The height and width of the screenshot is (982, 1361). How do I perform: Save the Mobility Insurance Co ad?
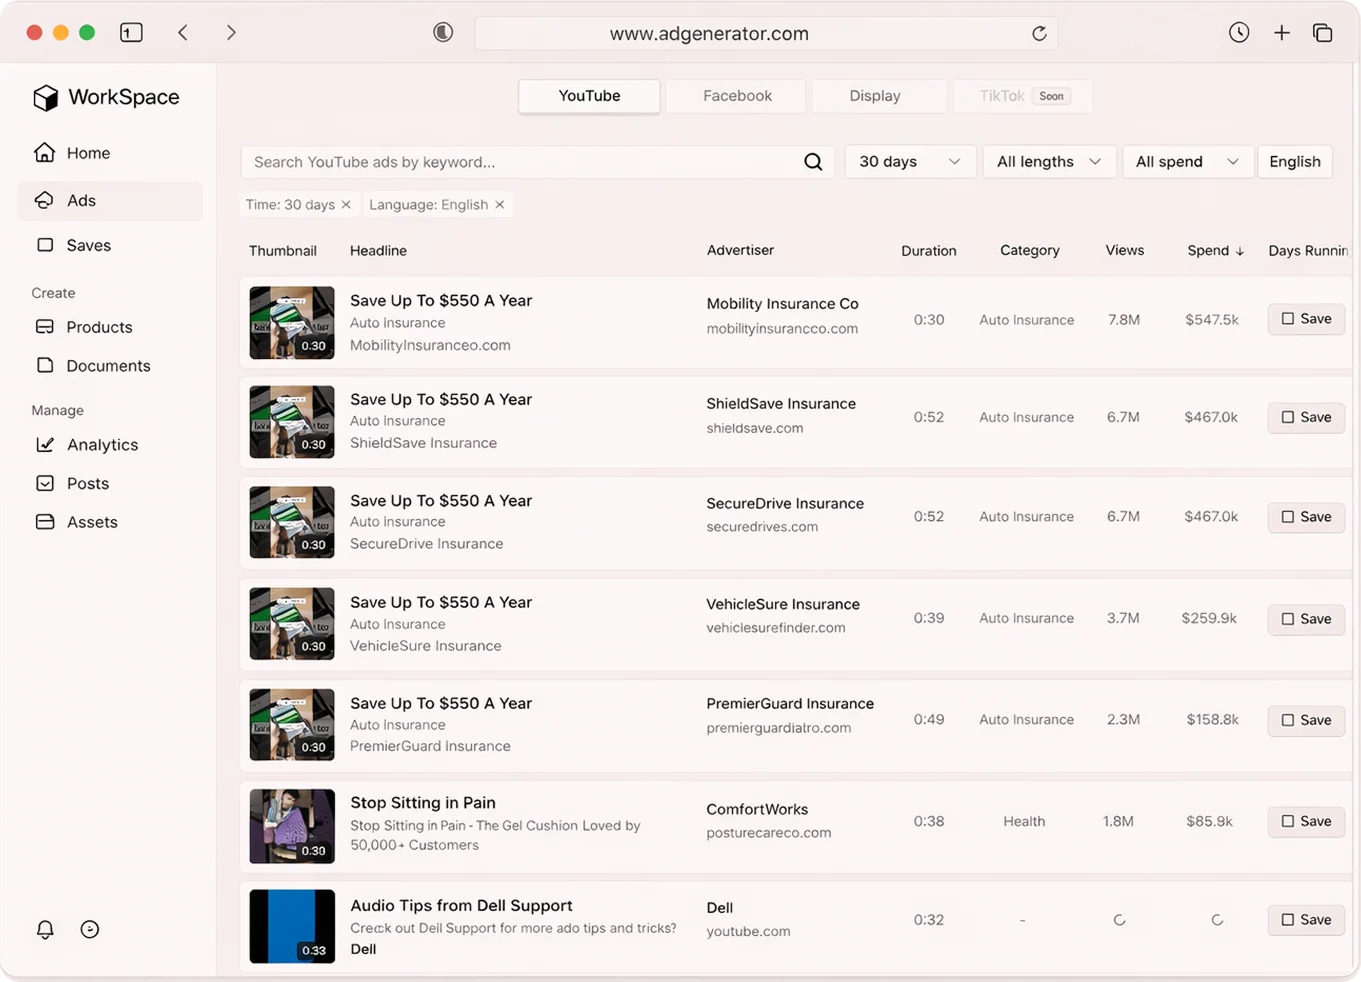click(1306, 319)
